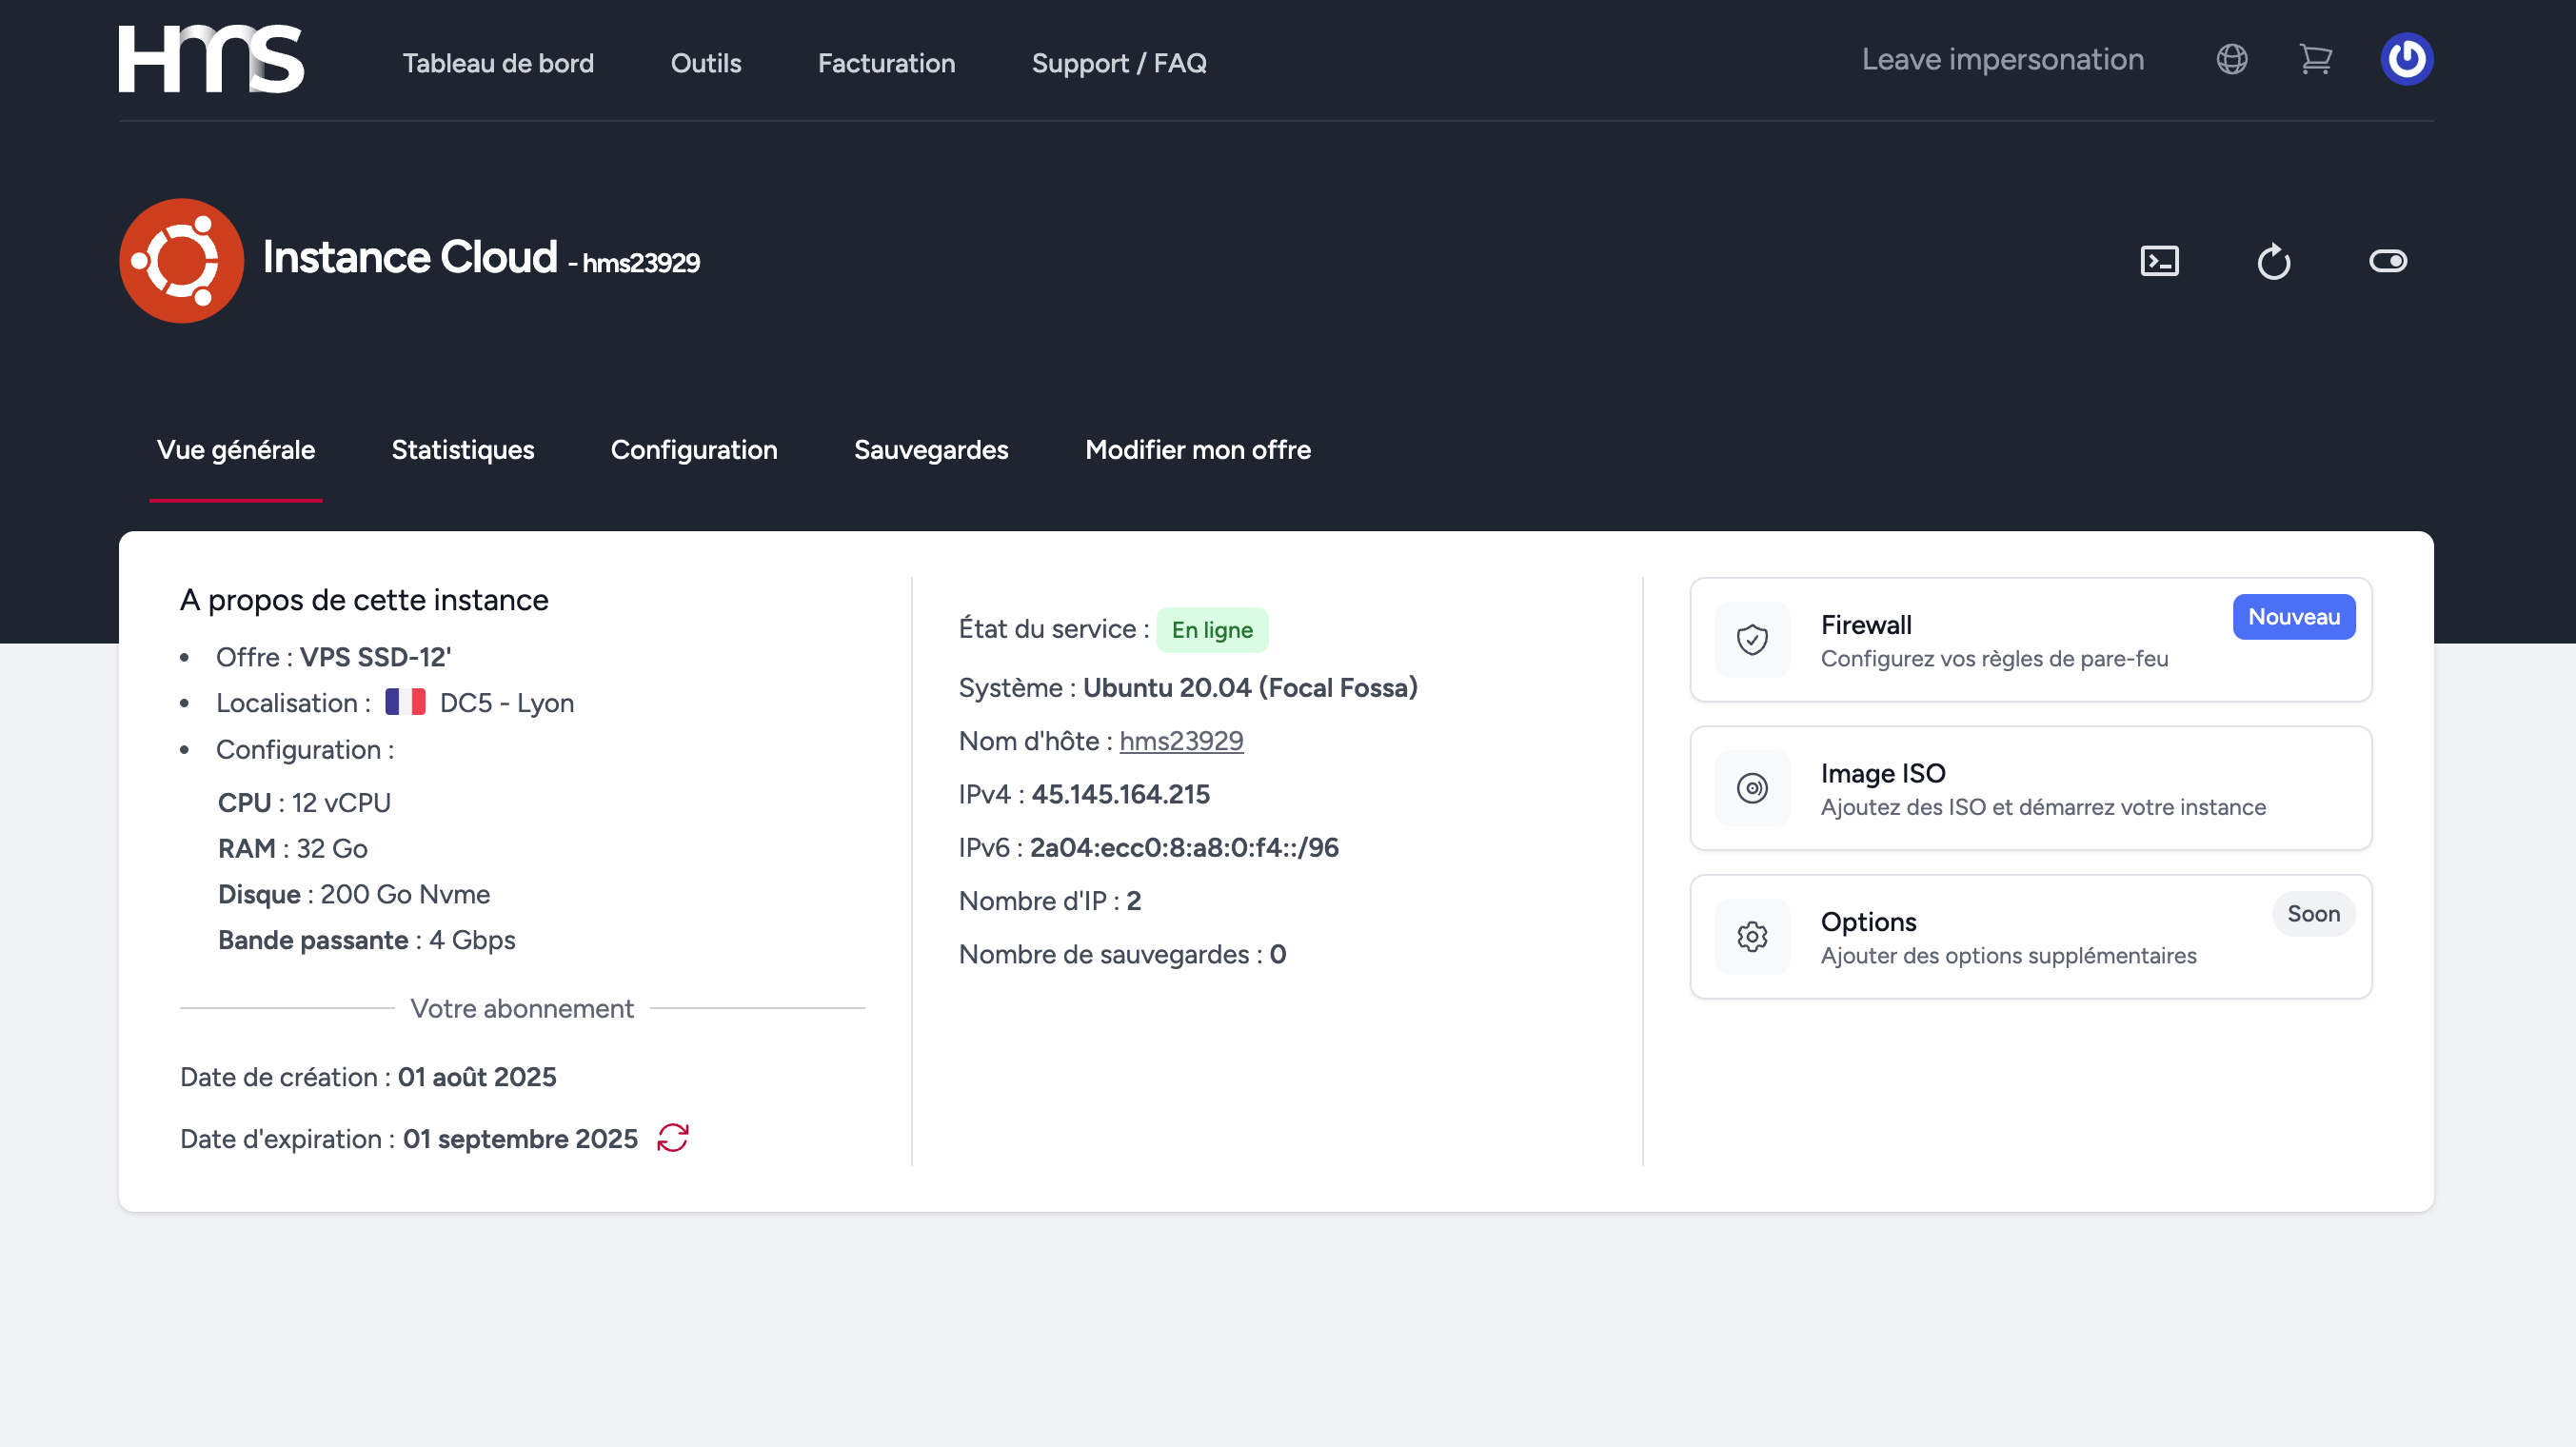Image resolution: width=2576 pixels, height=1447 pixels.
Task: Select the Firewall shield icon
Action: 1751,639
